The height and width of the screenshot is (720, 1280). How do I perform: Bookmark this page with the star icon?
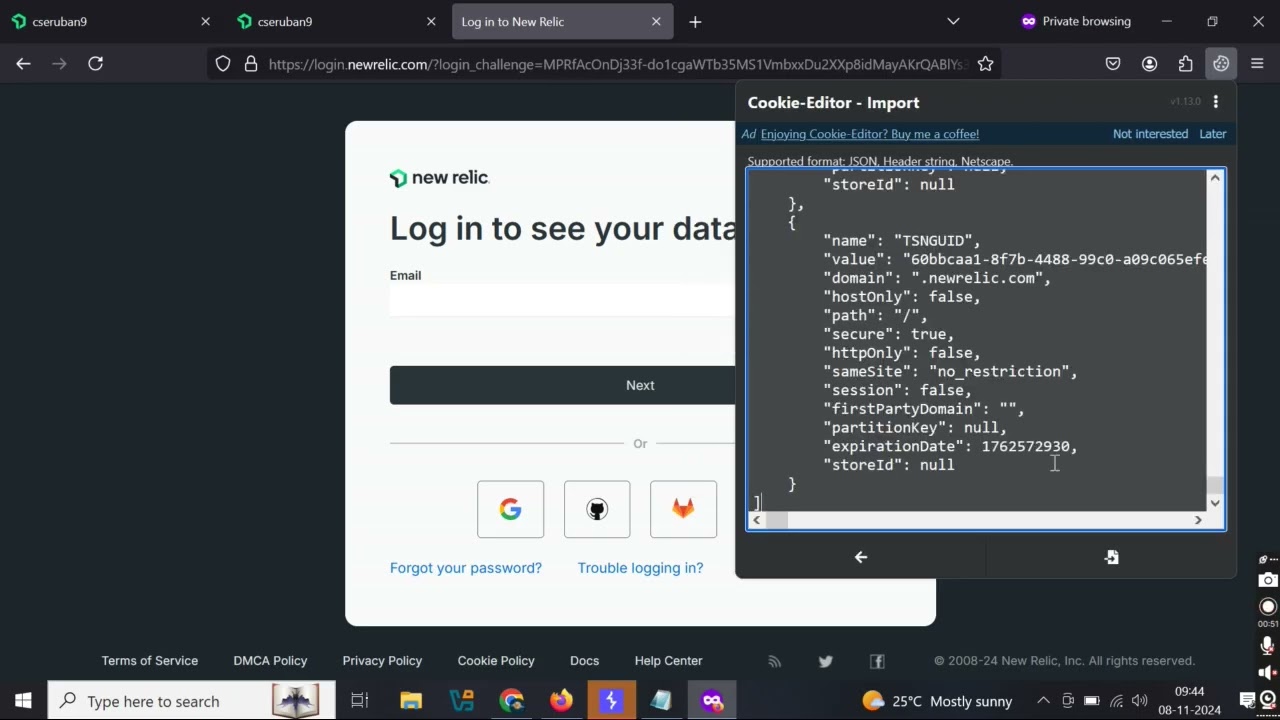pyautogui.click(x=985, y=64)
